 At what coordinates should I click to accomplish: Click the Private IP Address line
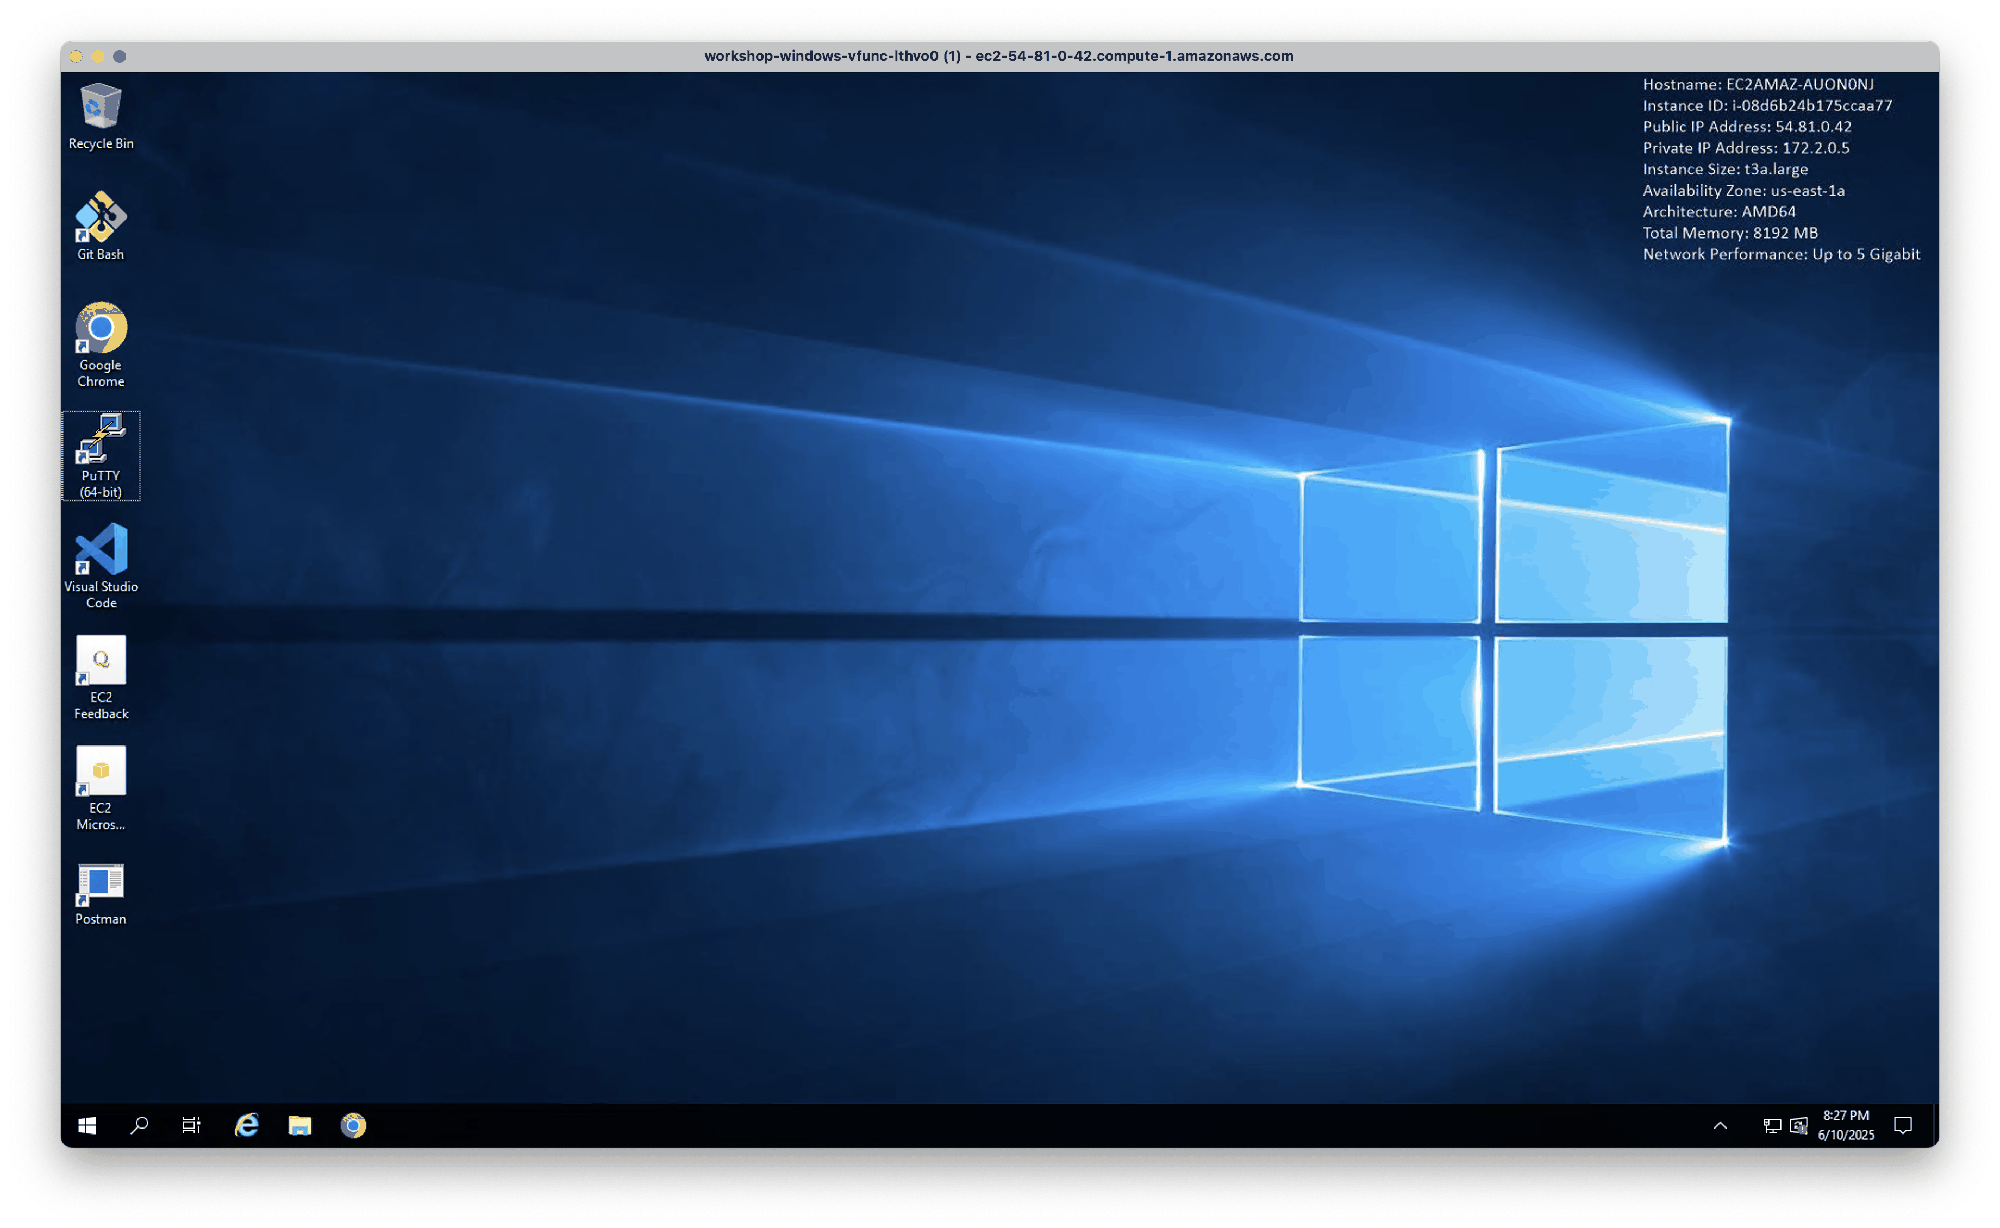(1746, 148)
